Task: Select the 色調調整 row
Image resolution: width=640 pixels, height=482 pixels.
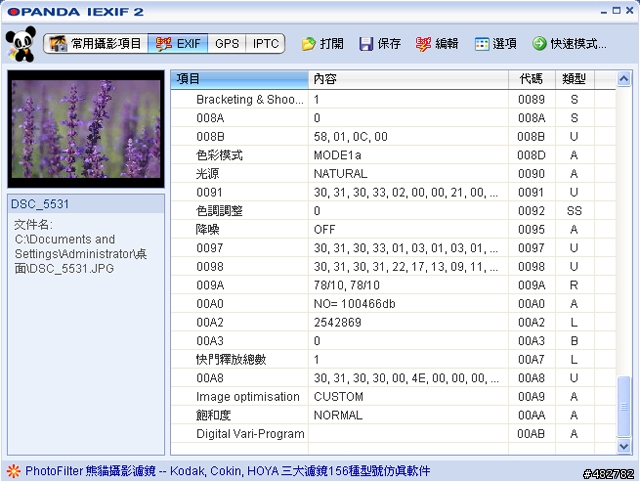Action: click(393, 211)
